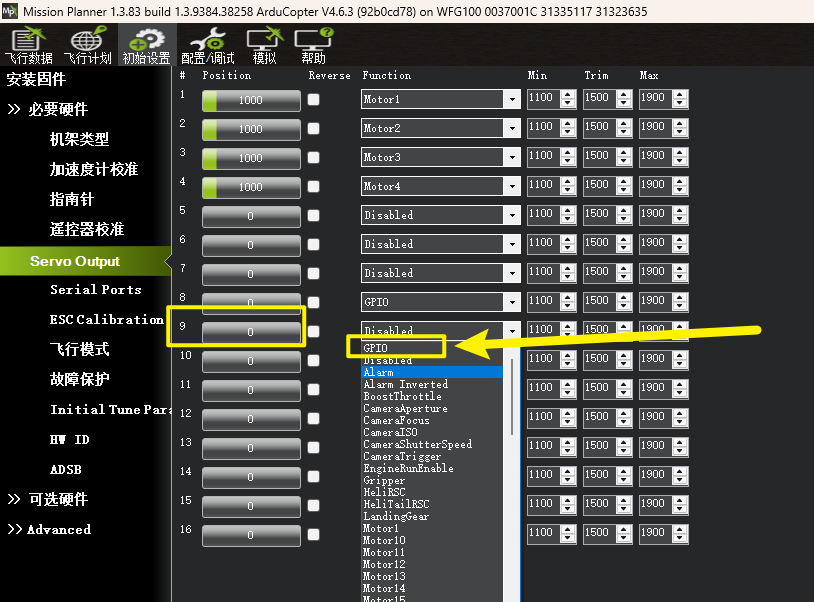Open the 加速度计校准 accelerometer calibration page
Screen dimensions: 814x602
[94, 169]
